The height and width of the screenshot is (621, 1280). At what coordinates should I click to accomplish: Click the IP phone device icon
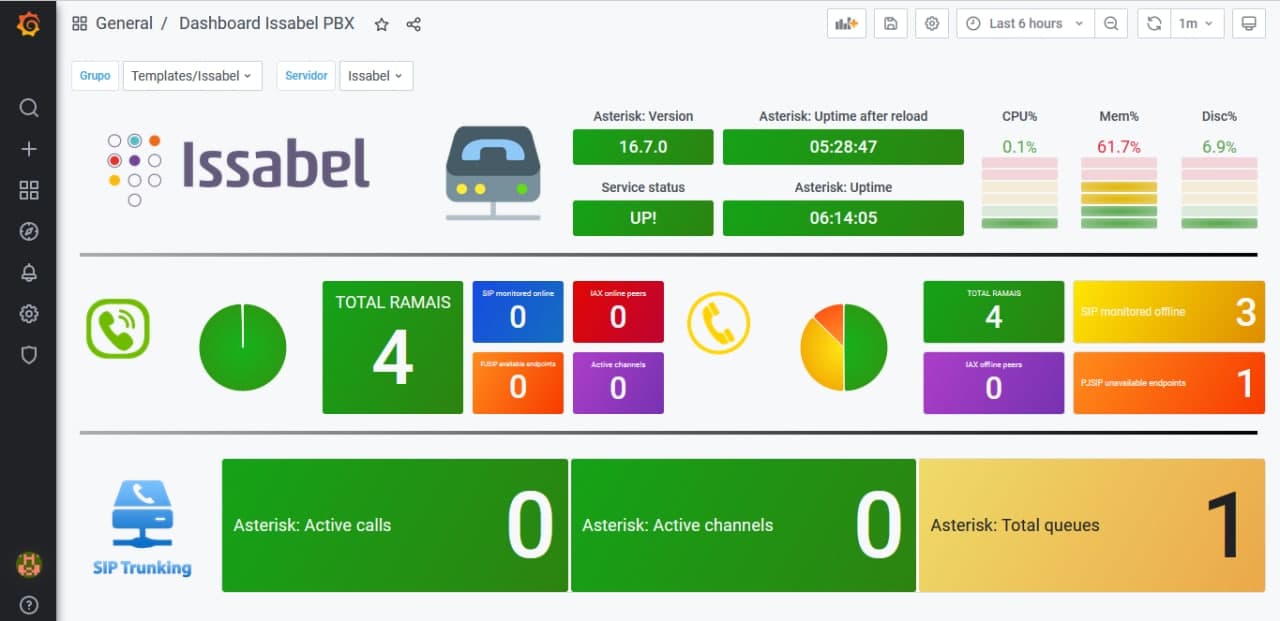pyautogui.click(x=493, y=173)
